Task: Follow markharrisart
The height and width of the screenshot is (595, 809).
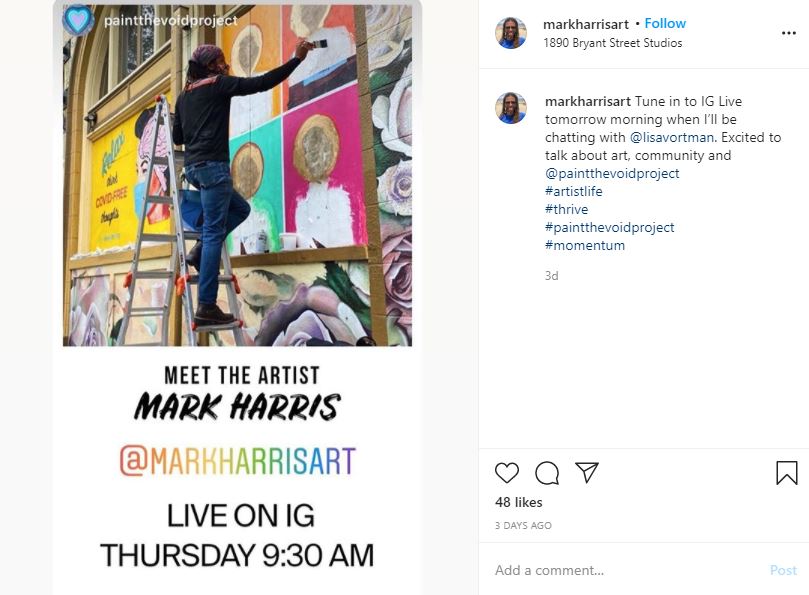Action: [x=665, y=23]
